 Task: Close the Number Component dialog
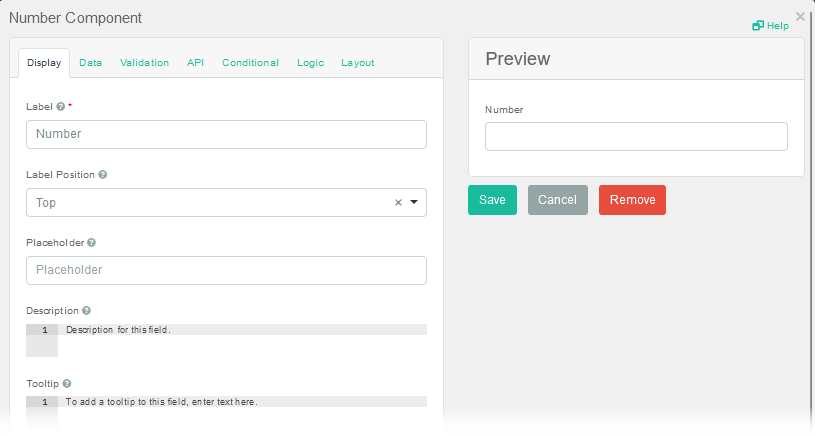pos(800,16)
